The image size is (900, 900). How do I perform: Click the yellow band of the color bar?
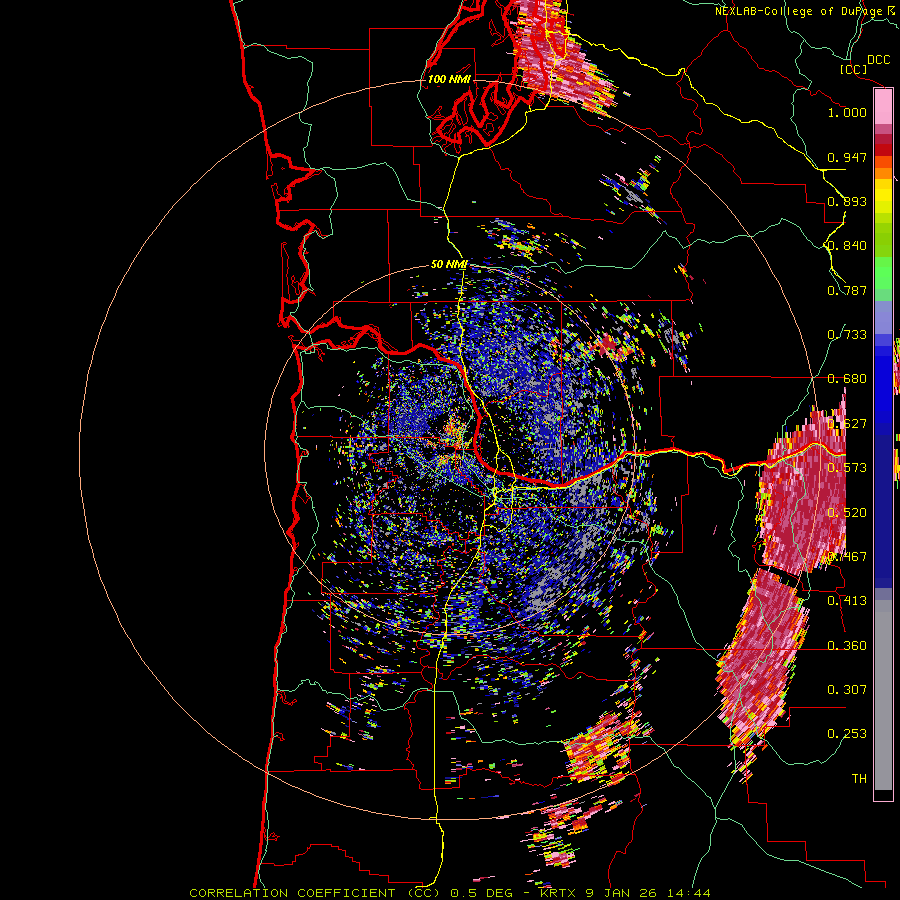click(x=883, y=196)
